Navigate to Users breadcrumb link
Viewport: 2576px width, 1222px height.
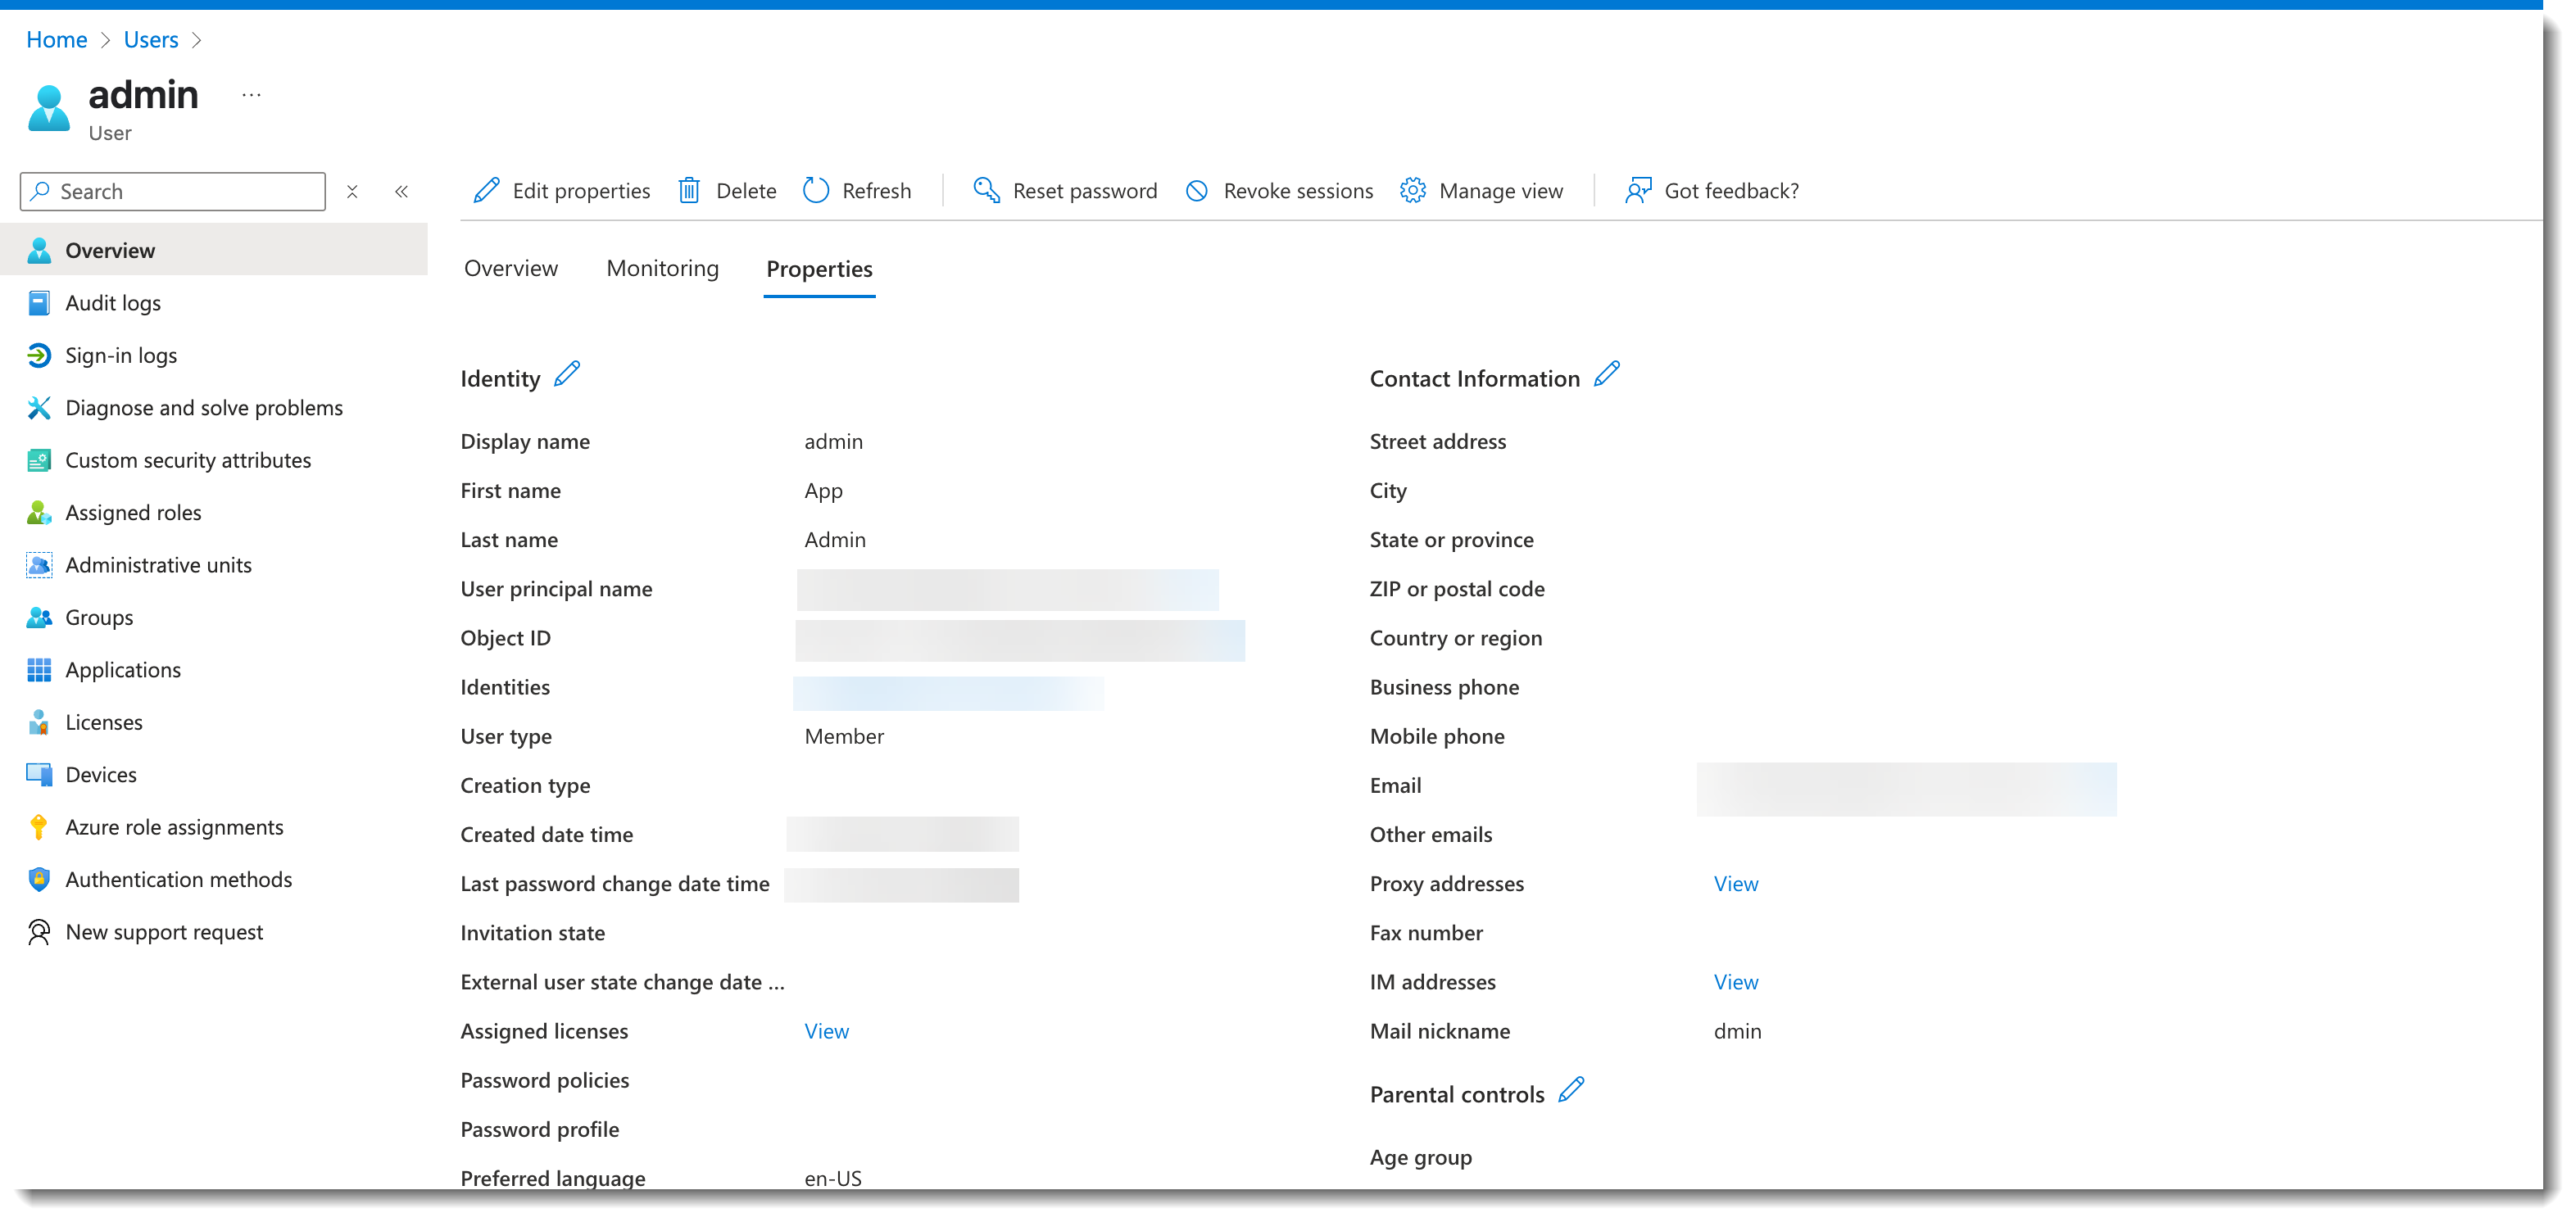[x=151, y=40]
